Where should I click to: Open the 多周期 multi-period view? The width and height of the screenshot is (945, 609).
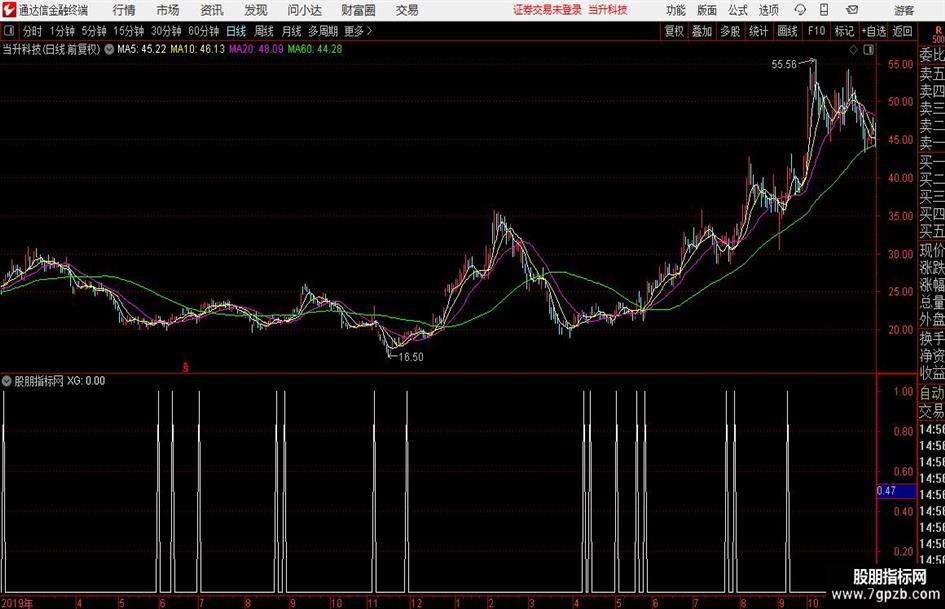(x=323, y=31)
